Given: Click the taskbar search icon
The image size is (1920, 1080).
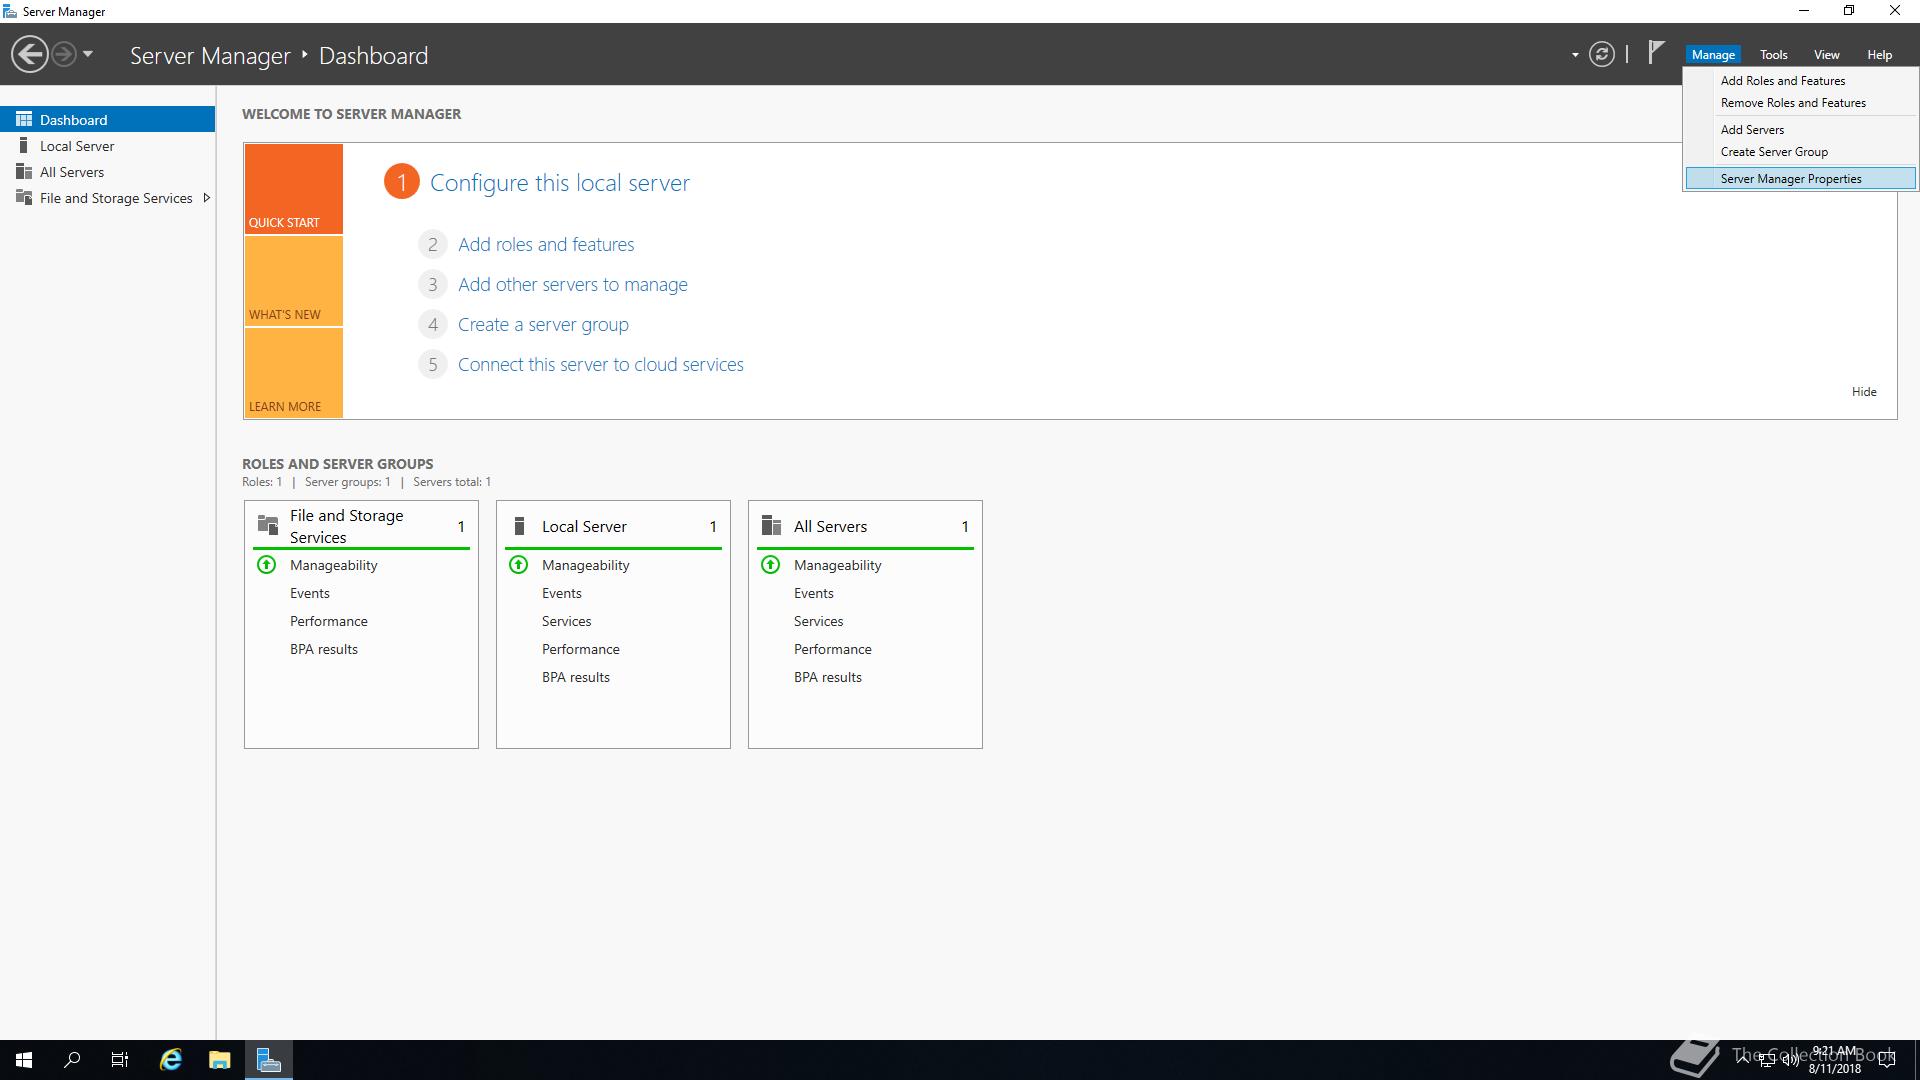Looking at the screenshot, I should [x=72, y=1060].
